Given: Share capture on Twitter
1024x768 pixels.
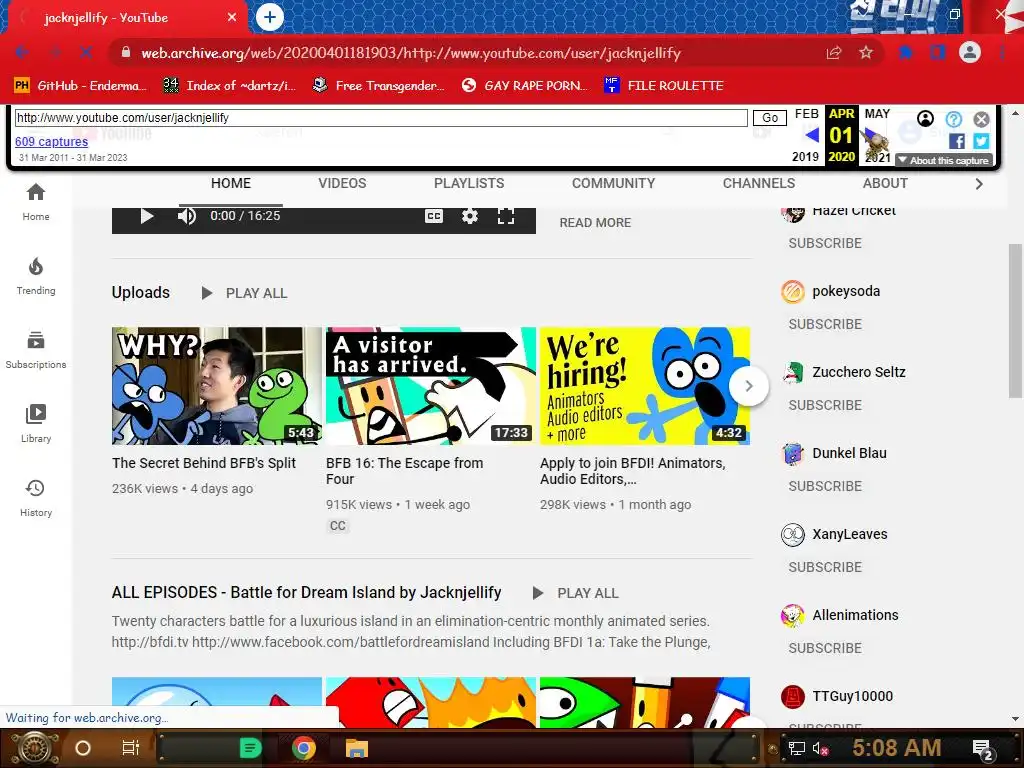Looking at the screenshot, I should point(981,141).
